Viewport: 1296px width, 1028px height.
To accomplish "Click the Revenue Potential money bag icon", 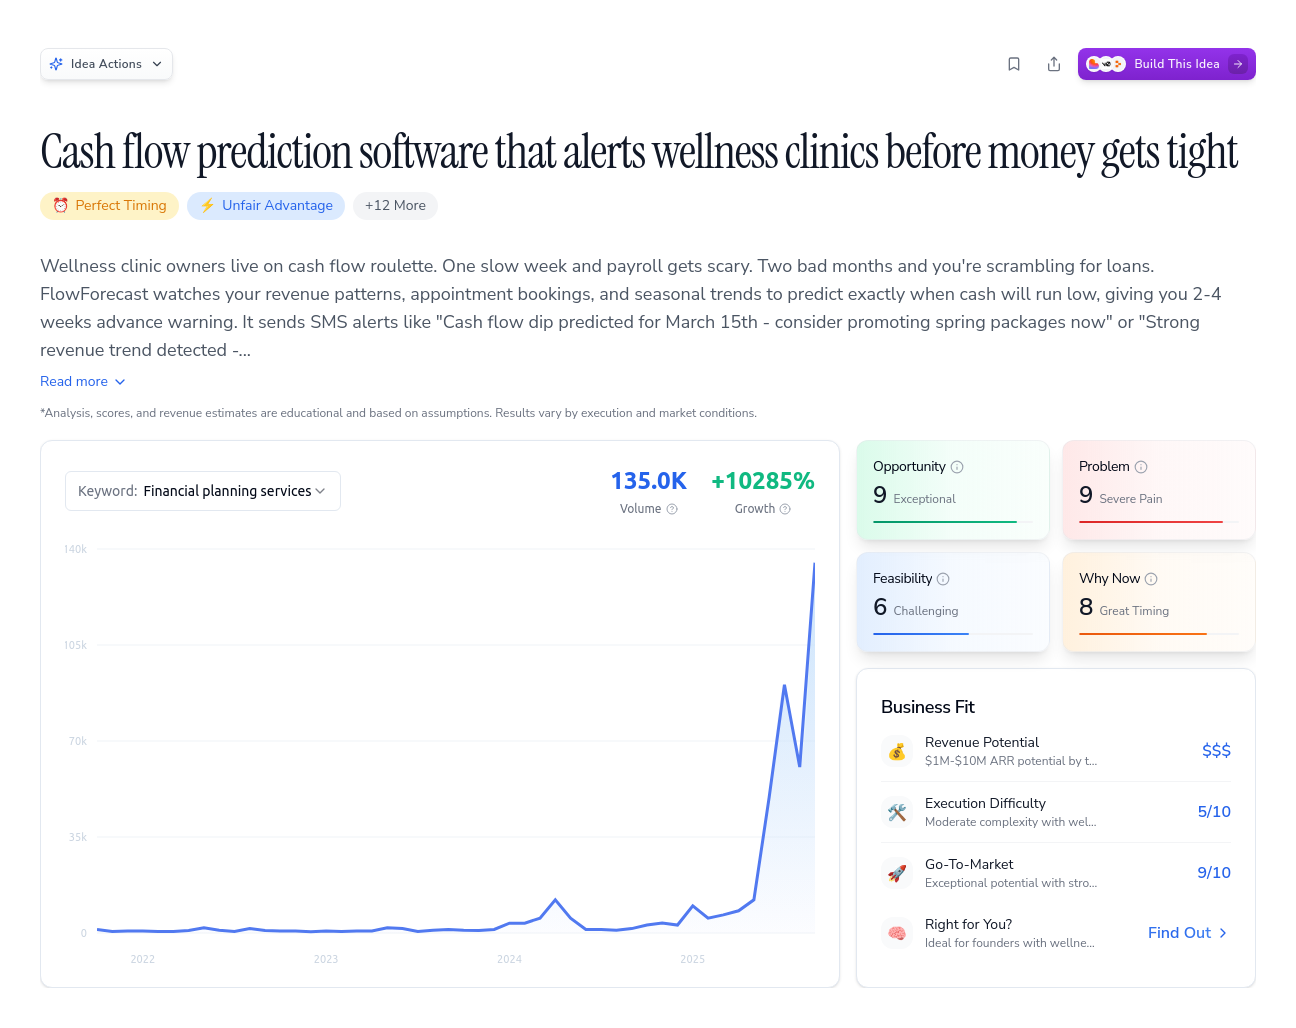I will [x=897, y=750].
